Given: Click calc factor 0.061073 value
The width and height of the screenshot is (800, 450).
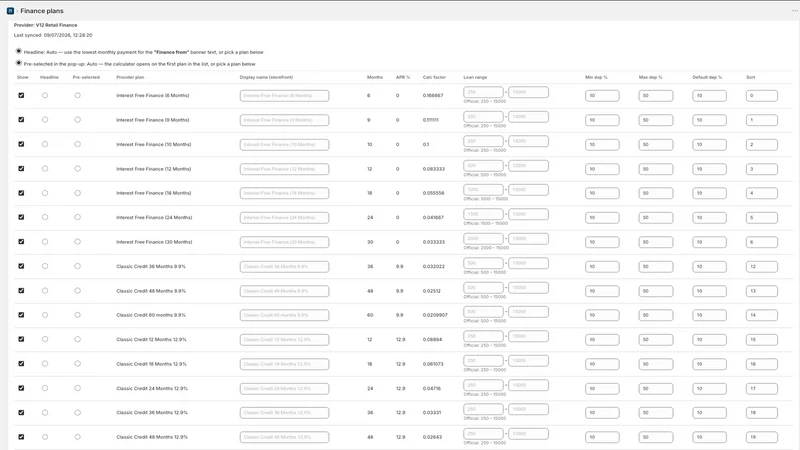Looking at the screenshot, I should coord(433,364).
